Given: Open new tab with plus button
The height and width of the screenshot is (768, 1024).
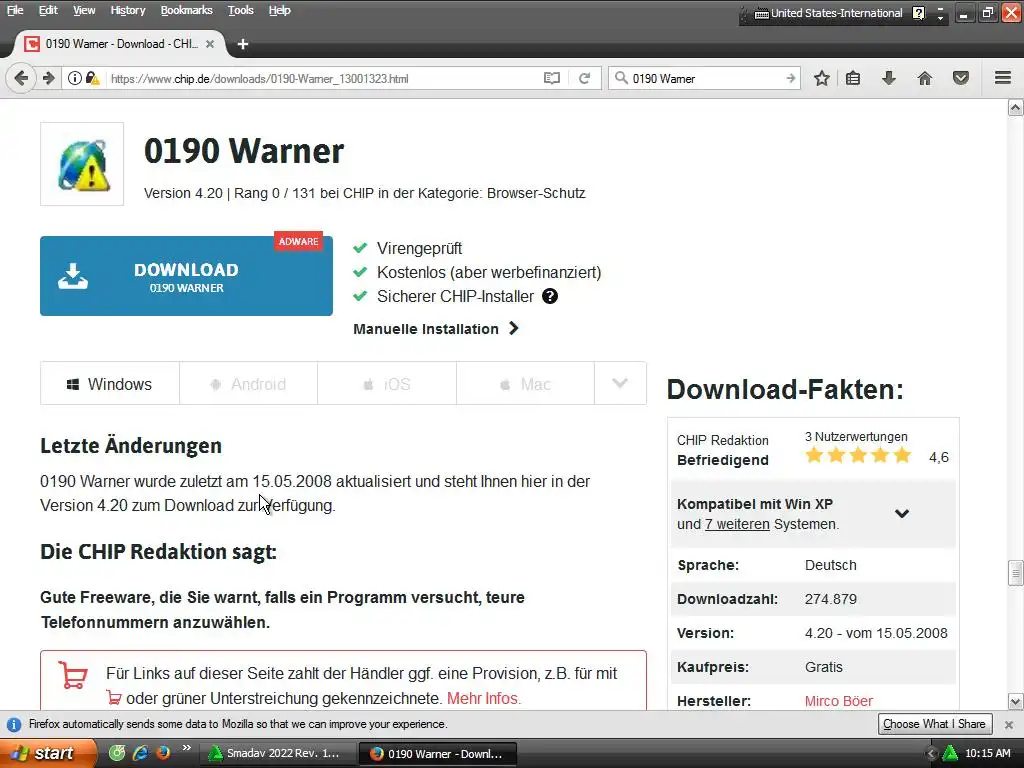Looking at the screenshot, I should coord(243,44).
